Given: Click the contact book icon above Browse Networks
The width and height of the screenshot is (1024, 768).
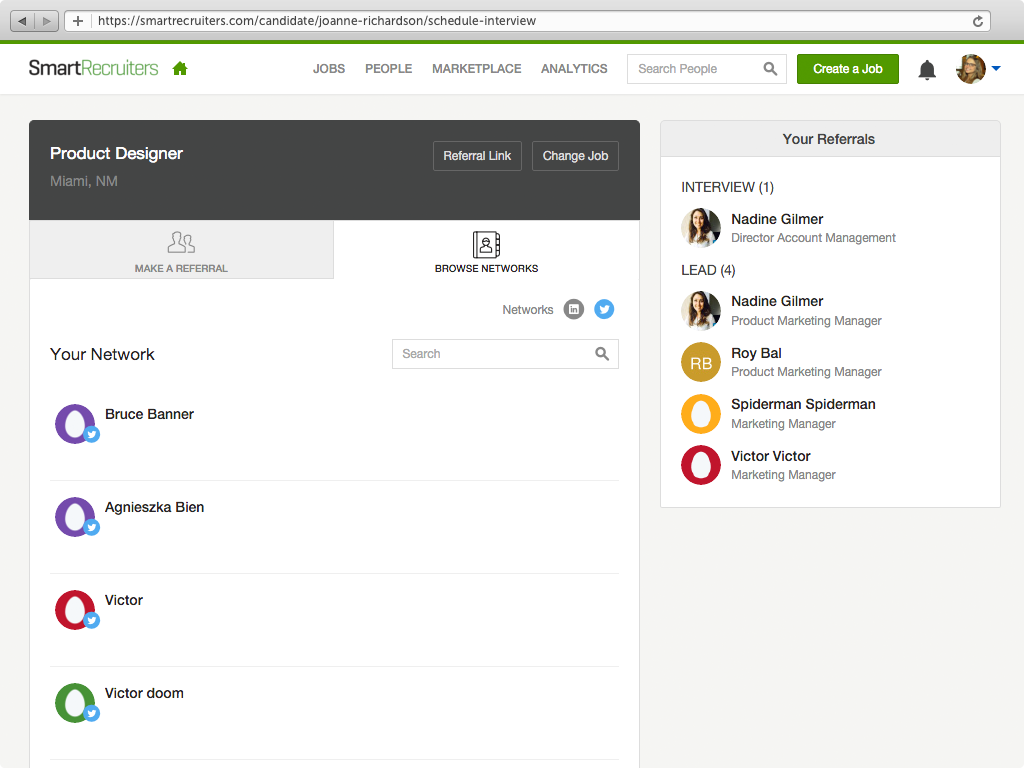Looking at the screenshot, I should click(486, 243).
